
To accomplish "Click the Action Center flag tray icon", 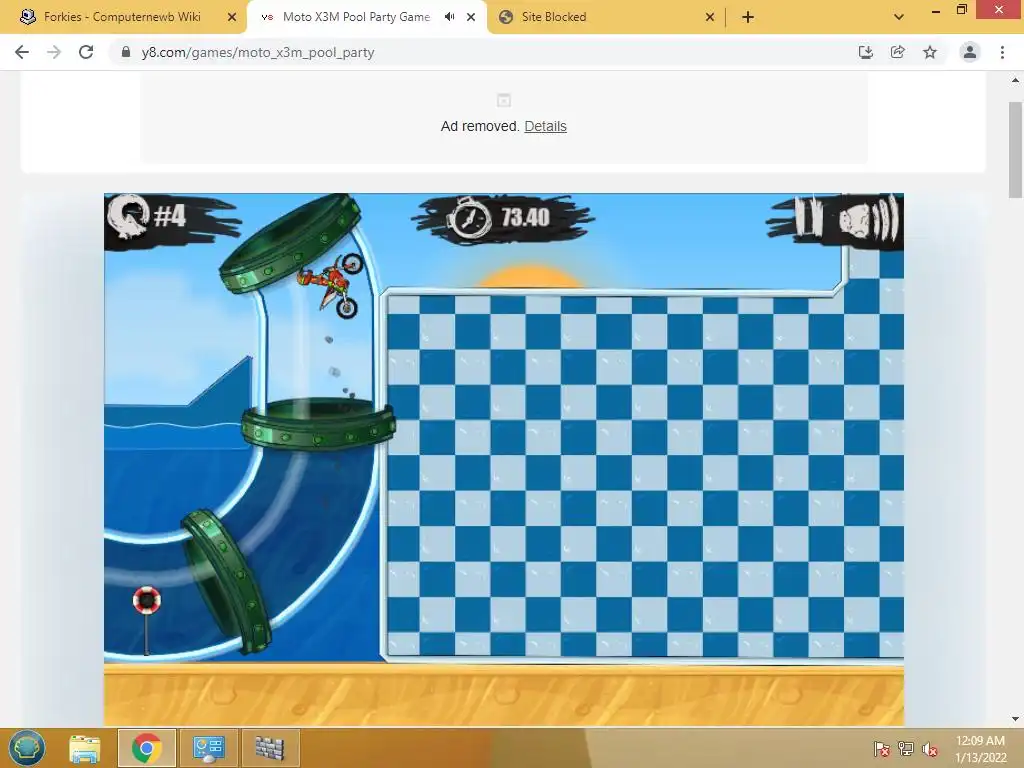I will [x=882, y=749].
